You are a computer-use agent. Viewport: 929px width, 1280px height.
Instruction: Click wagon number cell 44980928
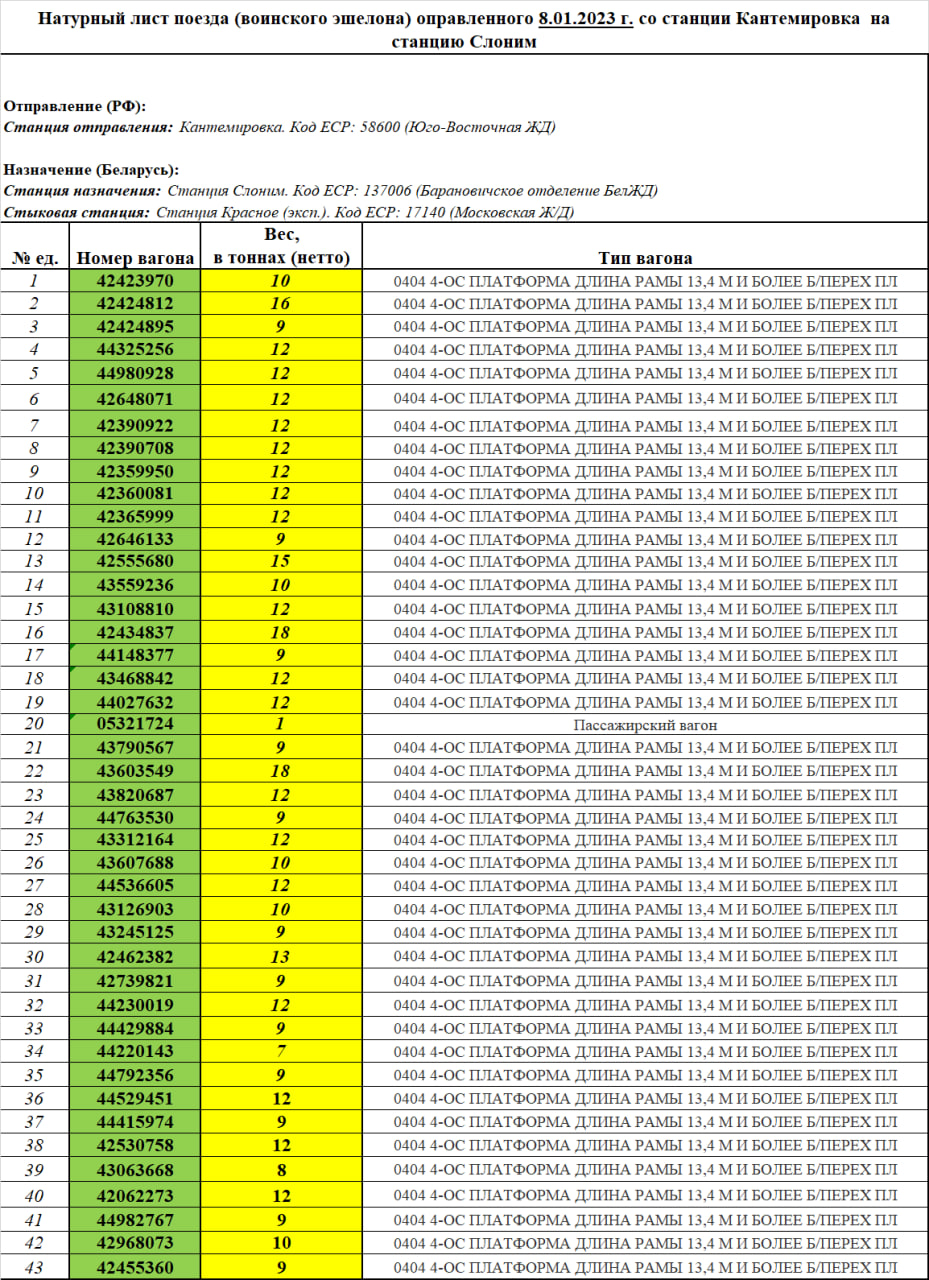pos(135,373)
